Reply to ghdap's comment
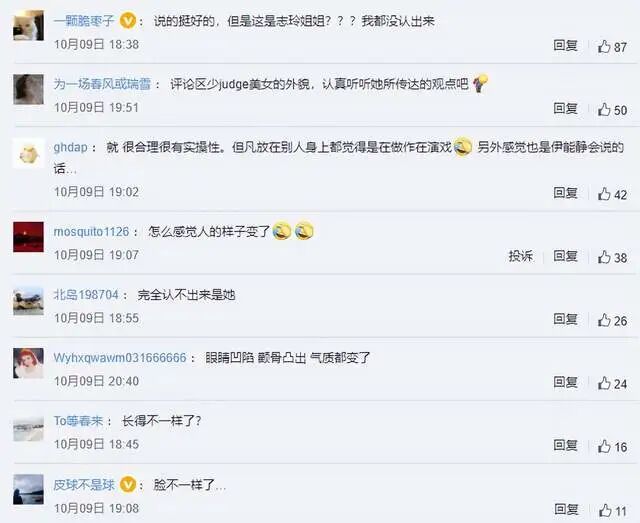Screen dimensions: 640x523 point(566,192)
